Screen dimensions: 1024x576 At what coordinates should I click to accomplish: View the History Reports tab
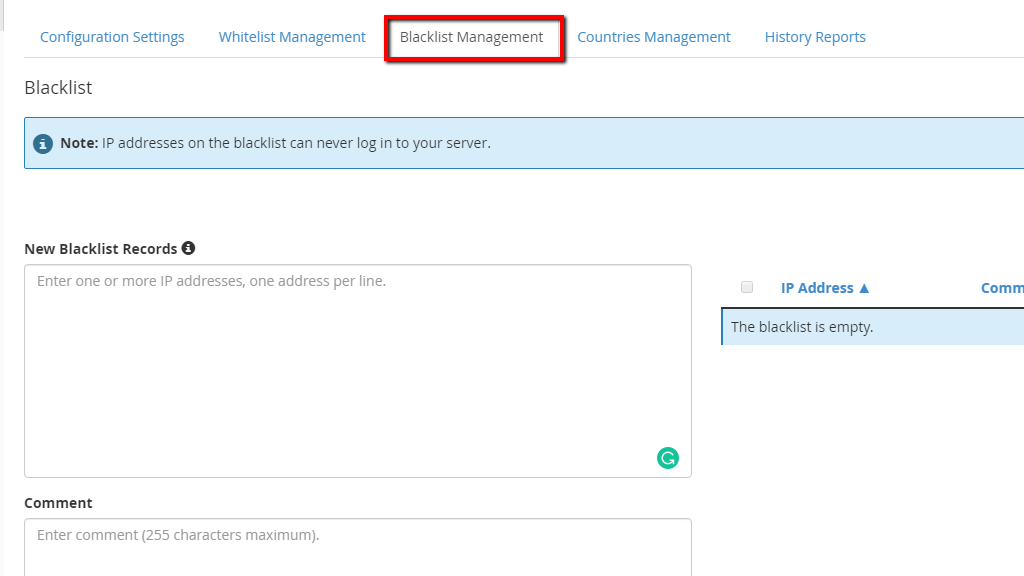[x=815, y=37]
